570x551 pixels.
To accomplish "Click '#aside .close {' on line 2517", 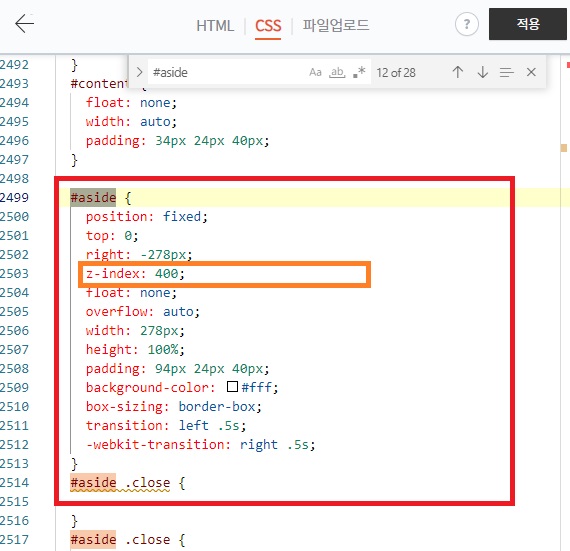I will pyautogui.click(x=128, y=539).
